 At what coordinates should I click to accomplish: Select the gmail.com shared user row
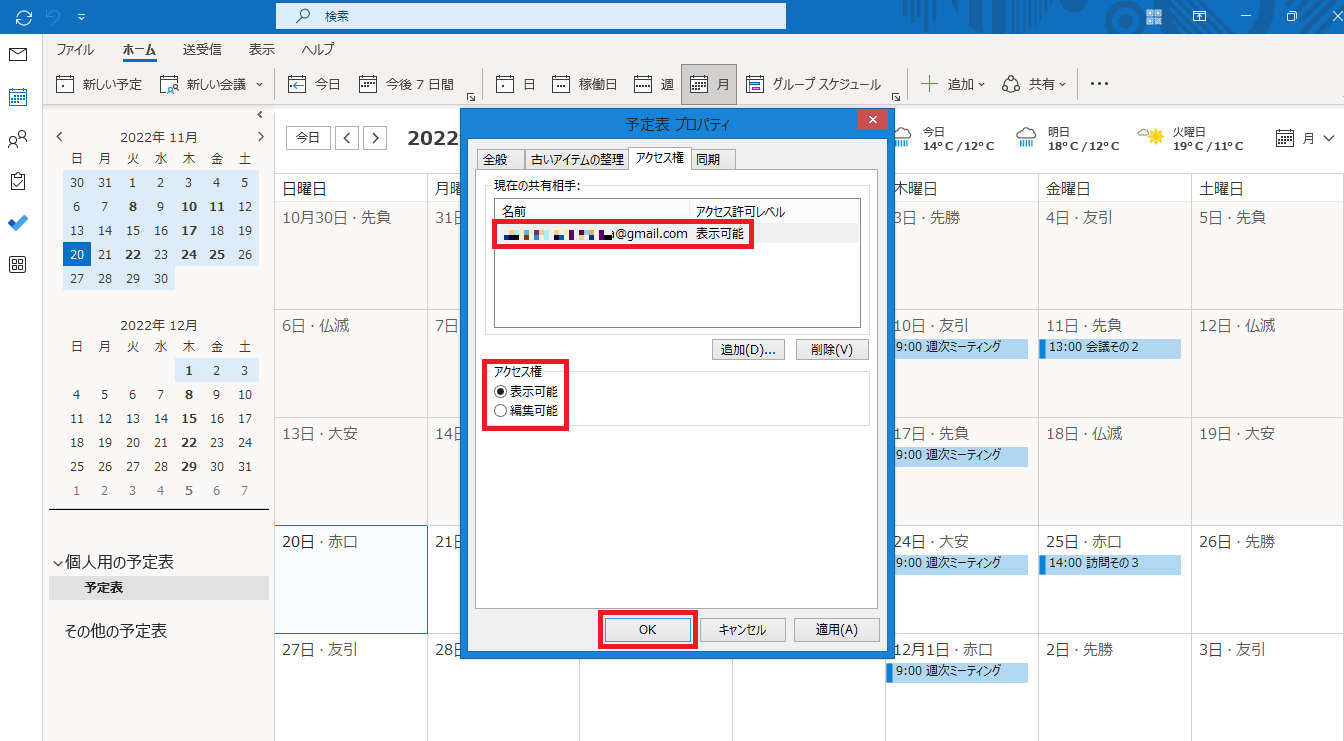pos(677,233)
